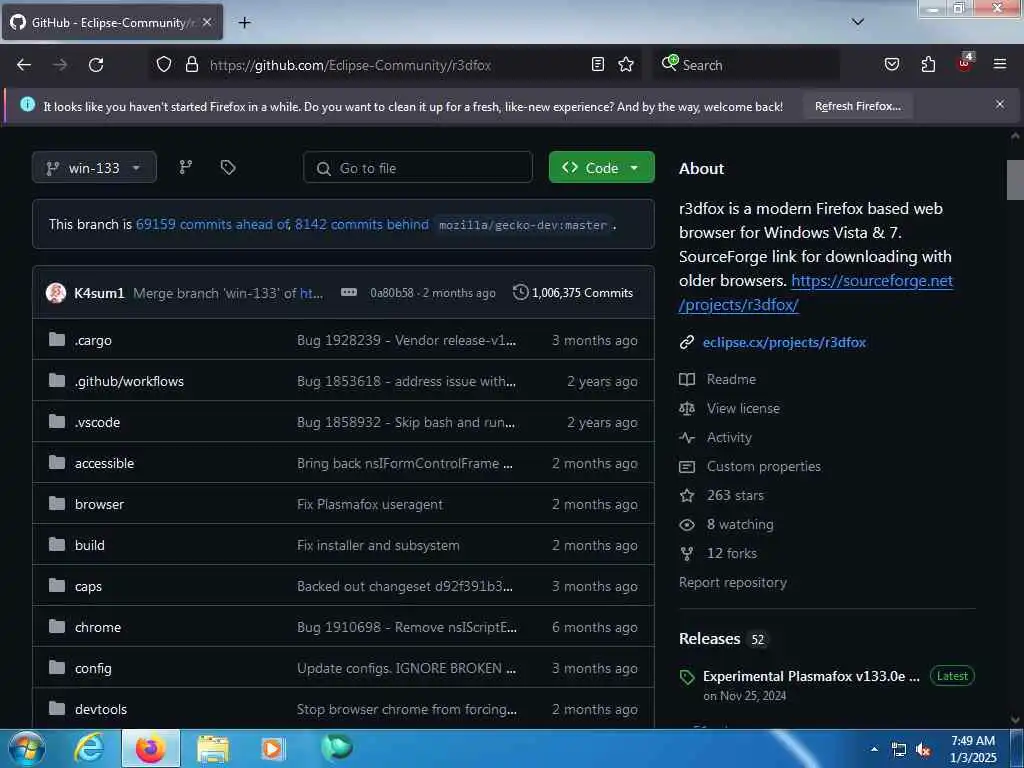Open the config folder
The height and width of the screenshot is (768, 1024).
(x=93, y=669)
